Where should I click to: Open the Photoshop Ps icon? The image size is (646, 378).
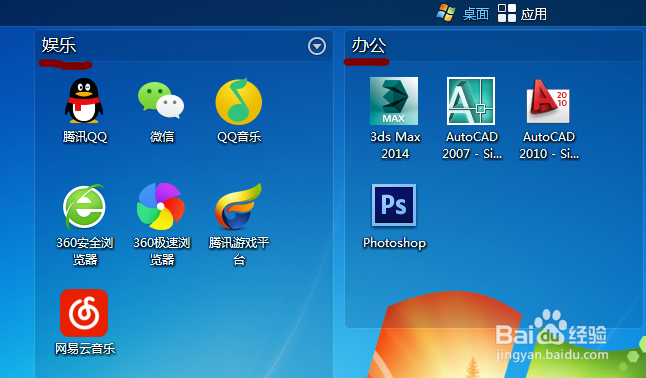click(x=394, y=205)
